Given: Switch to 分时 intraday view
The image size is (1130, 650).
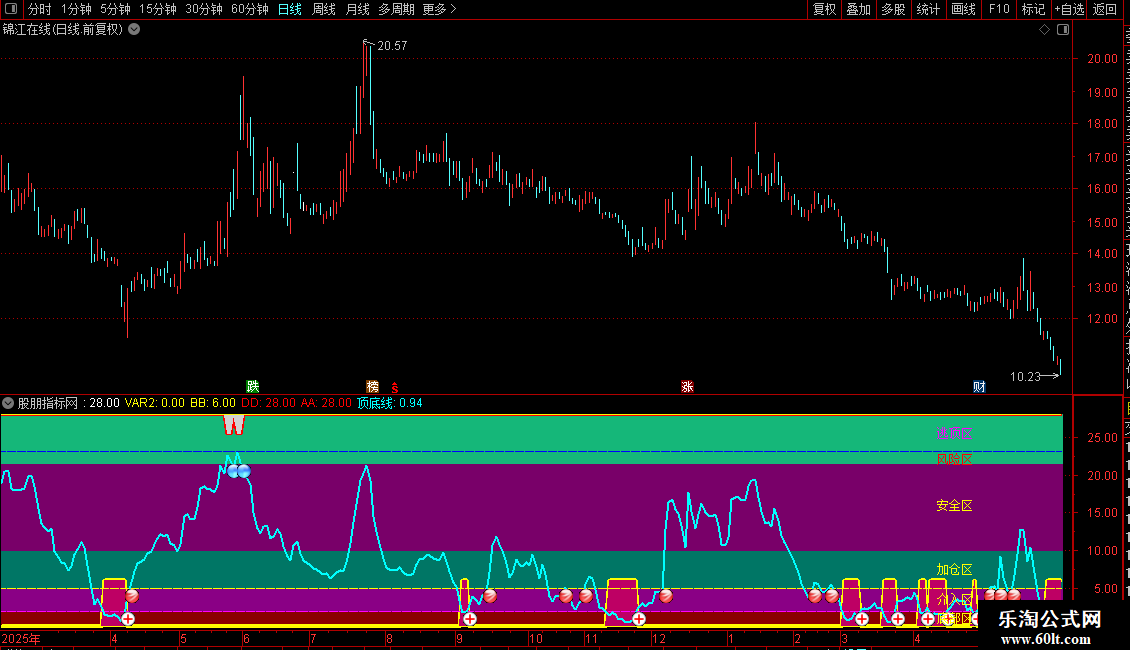Looking at the screenshot, I should (x=40, y=9).
